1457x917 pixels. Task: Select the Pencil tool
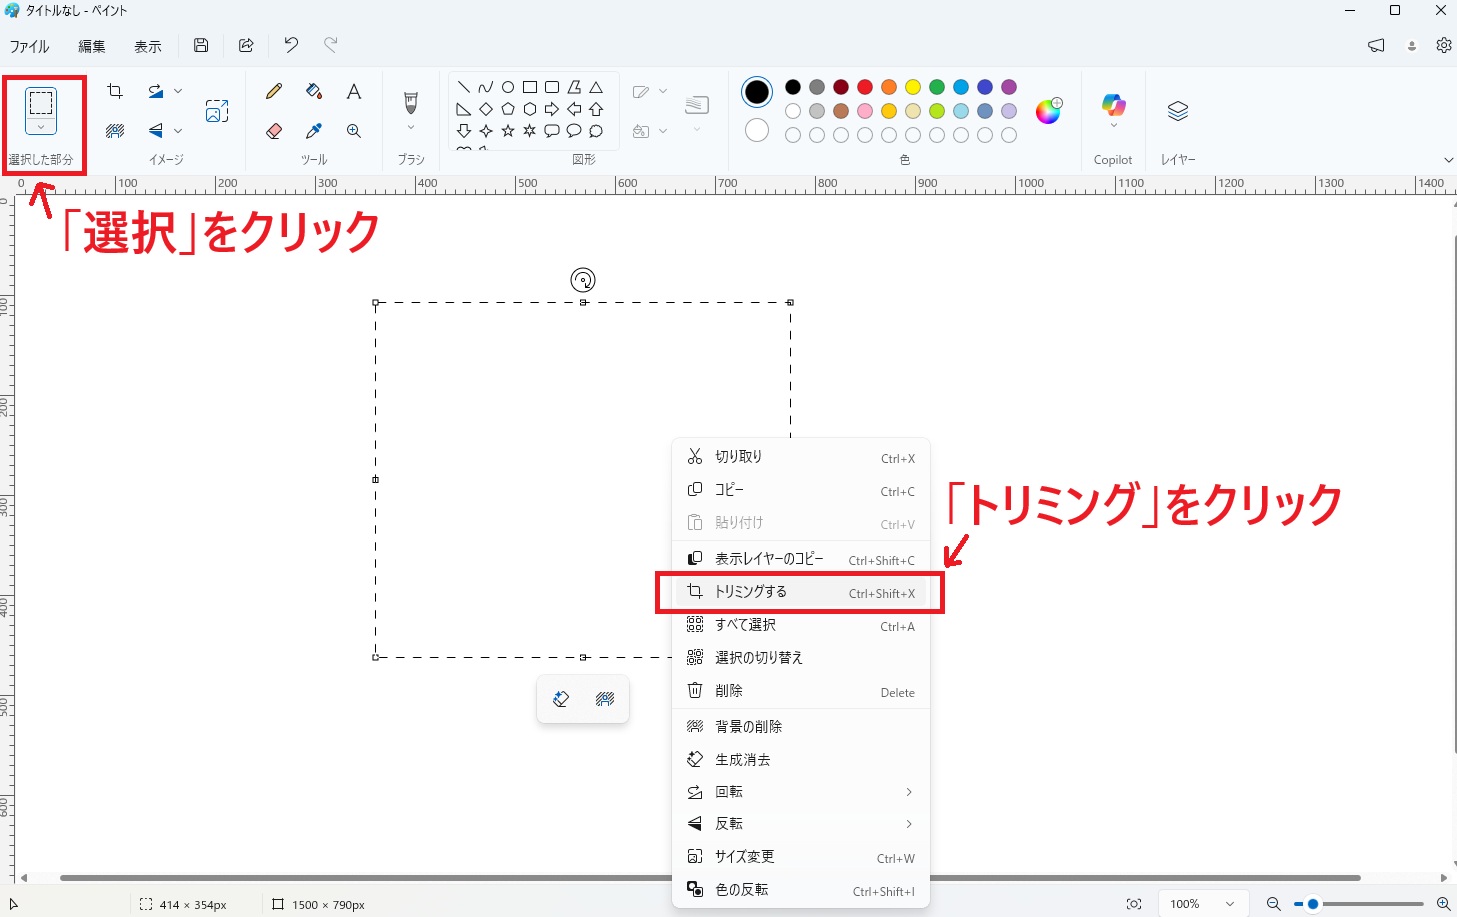[273, 91]
